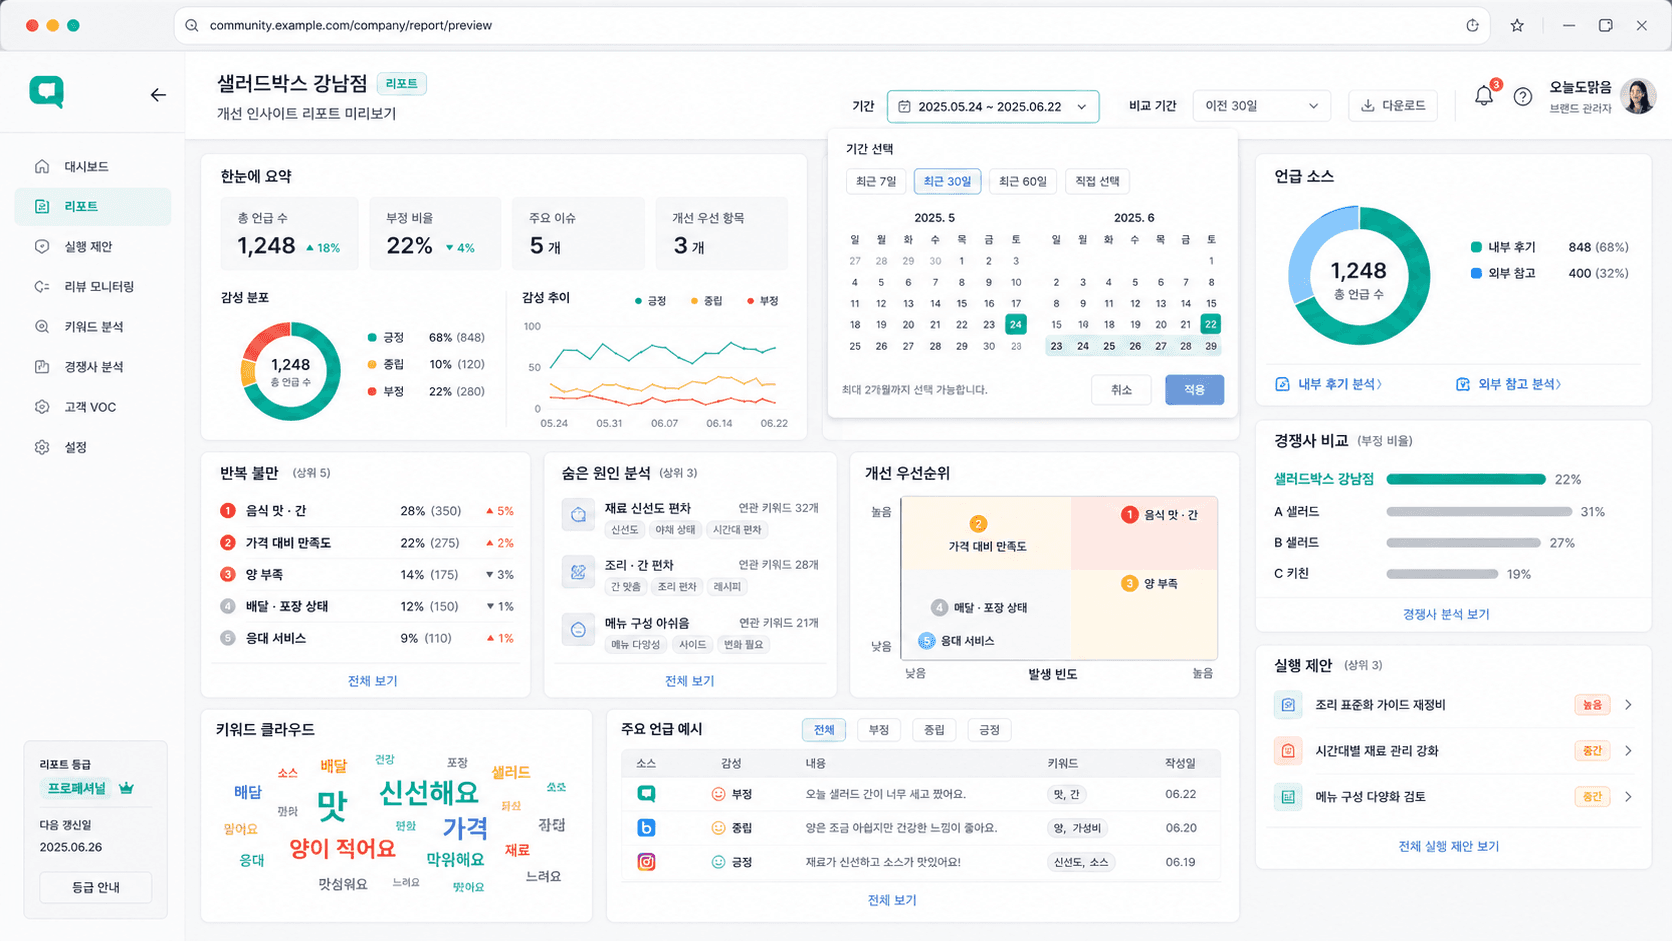Click 취소 in period picker
The height and width of the screenshot is (941, 1672).
click(x=1121, y=390)
